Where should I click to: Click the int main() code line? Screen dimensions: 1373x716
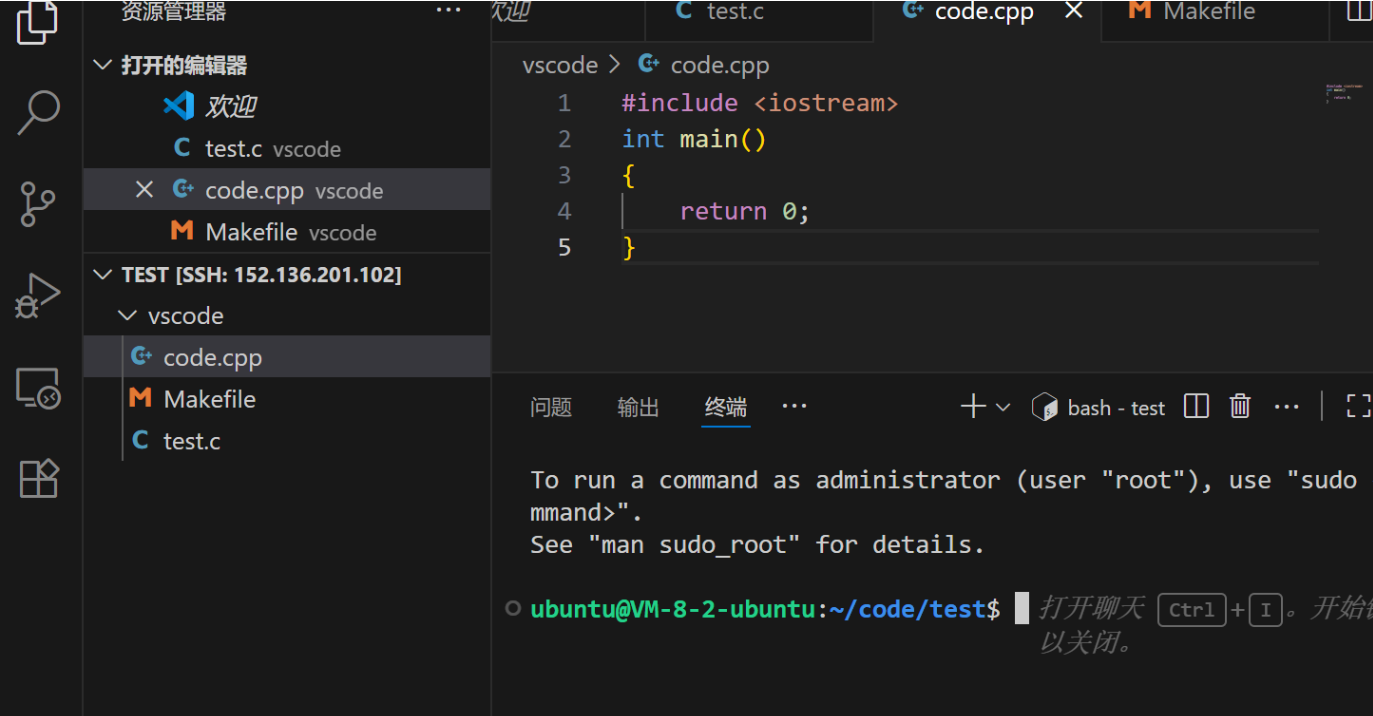[694, 139]
